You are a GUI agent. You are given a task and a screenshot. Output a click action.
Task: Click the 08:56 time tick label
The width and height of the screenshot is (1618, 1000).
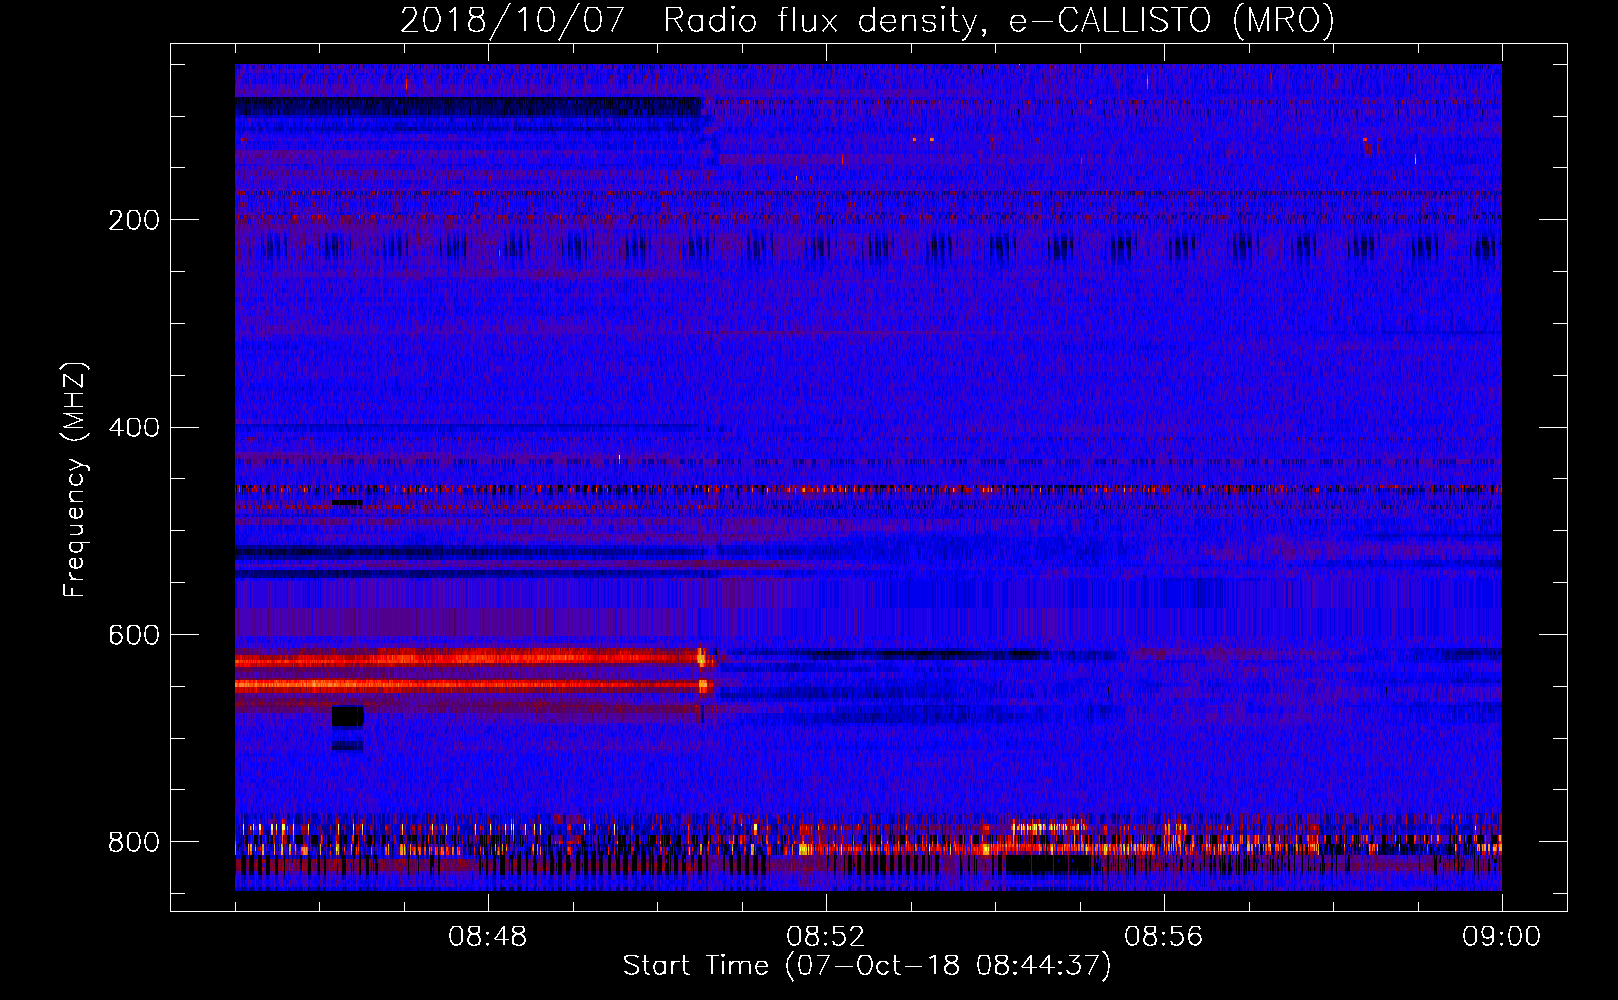[x=1164, y=937]
